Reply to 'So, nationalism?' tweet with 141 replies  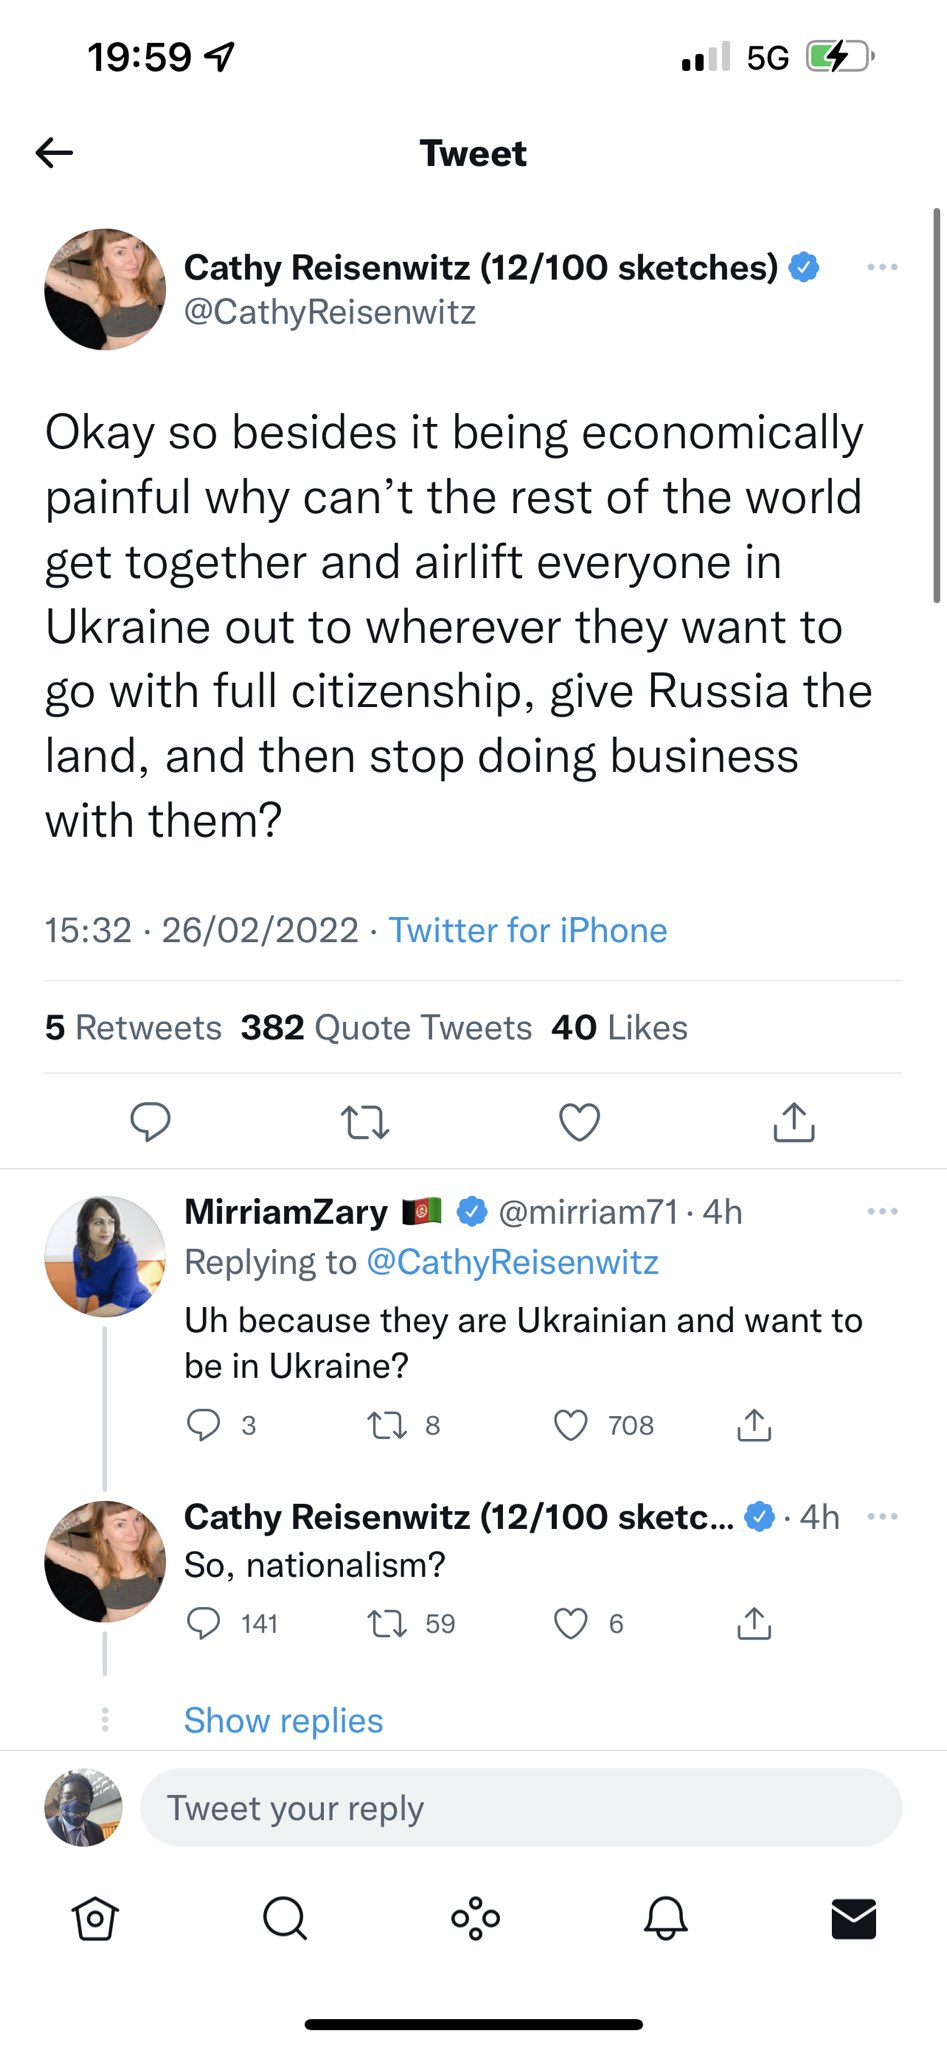pos(204,1624)
